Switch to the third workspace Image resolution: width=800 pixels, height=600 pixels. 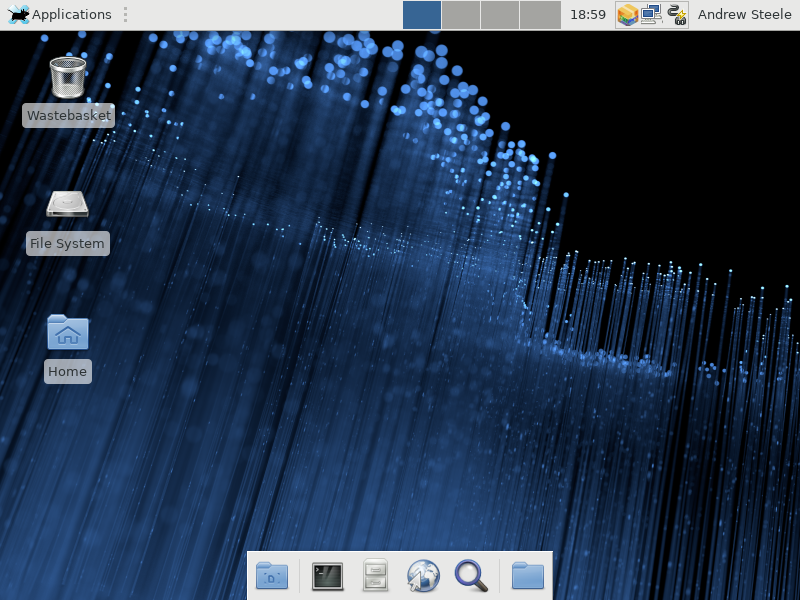click(x=500, y=15)
